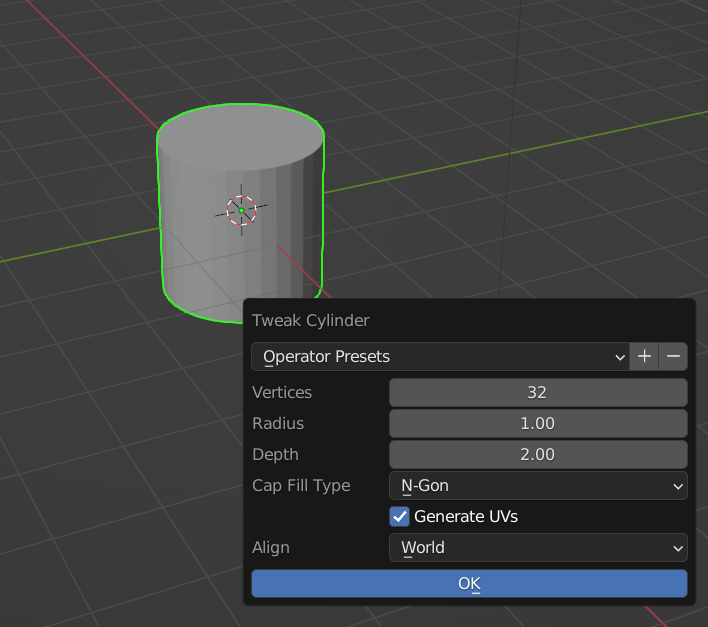Open the Operator Presets dropdown
This screenshot has width=708, height=627.
440,357
